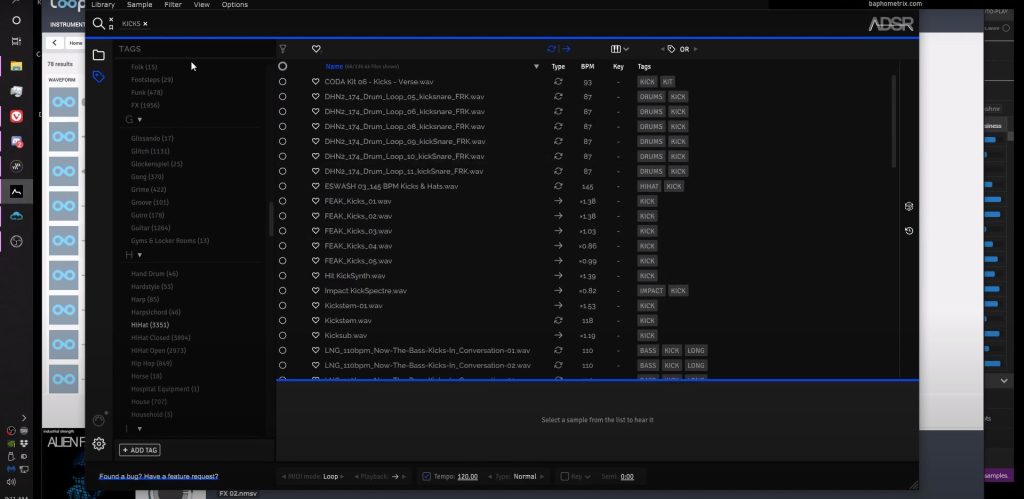Viewport: 1024px width, 499px height.
Task: Favorite Kicksub.wav heart icon
Action: point(315,335)
